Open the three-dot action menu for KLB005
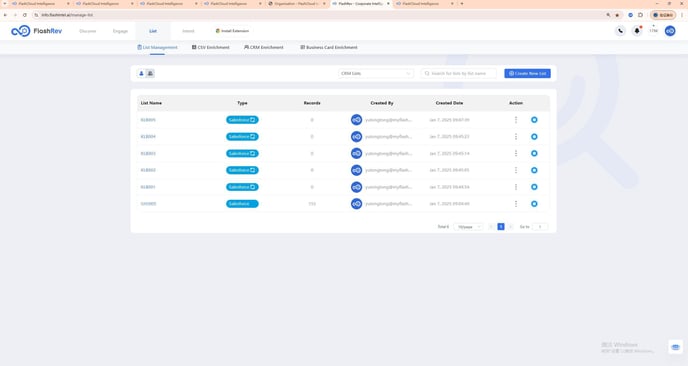Image resolution: width=688 pixels, height=366 pixels. (516, 120)
